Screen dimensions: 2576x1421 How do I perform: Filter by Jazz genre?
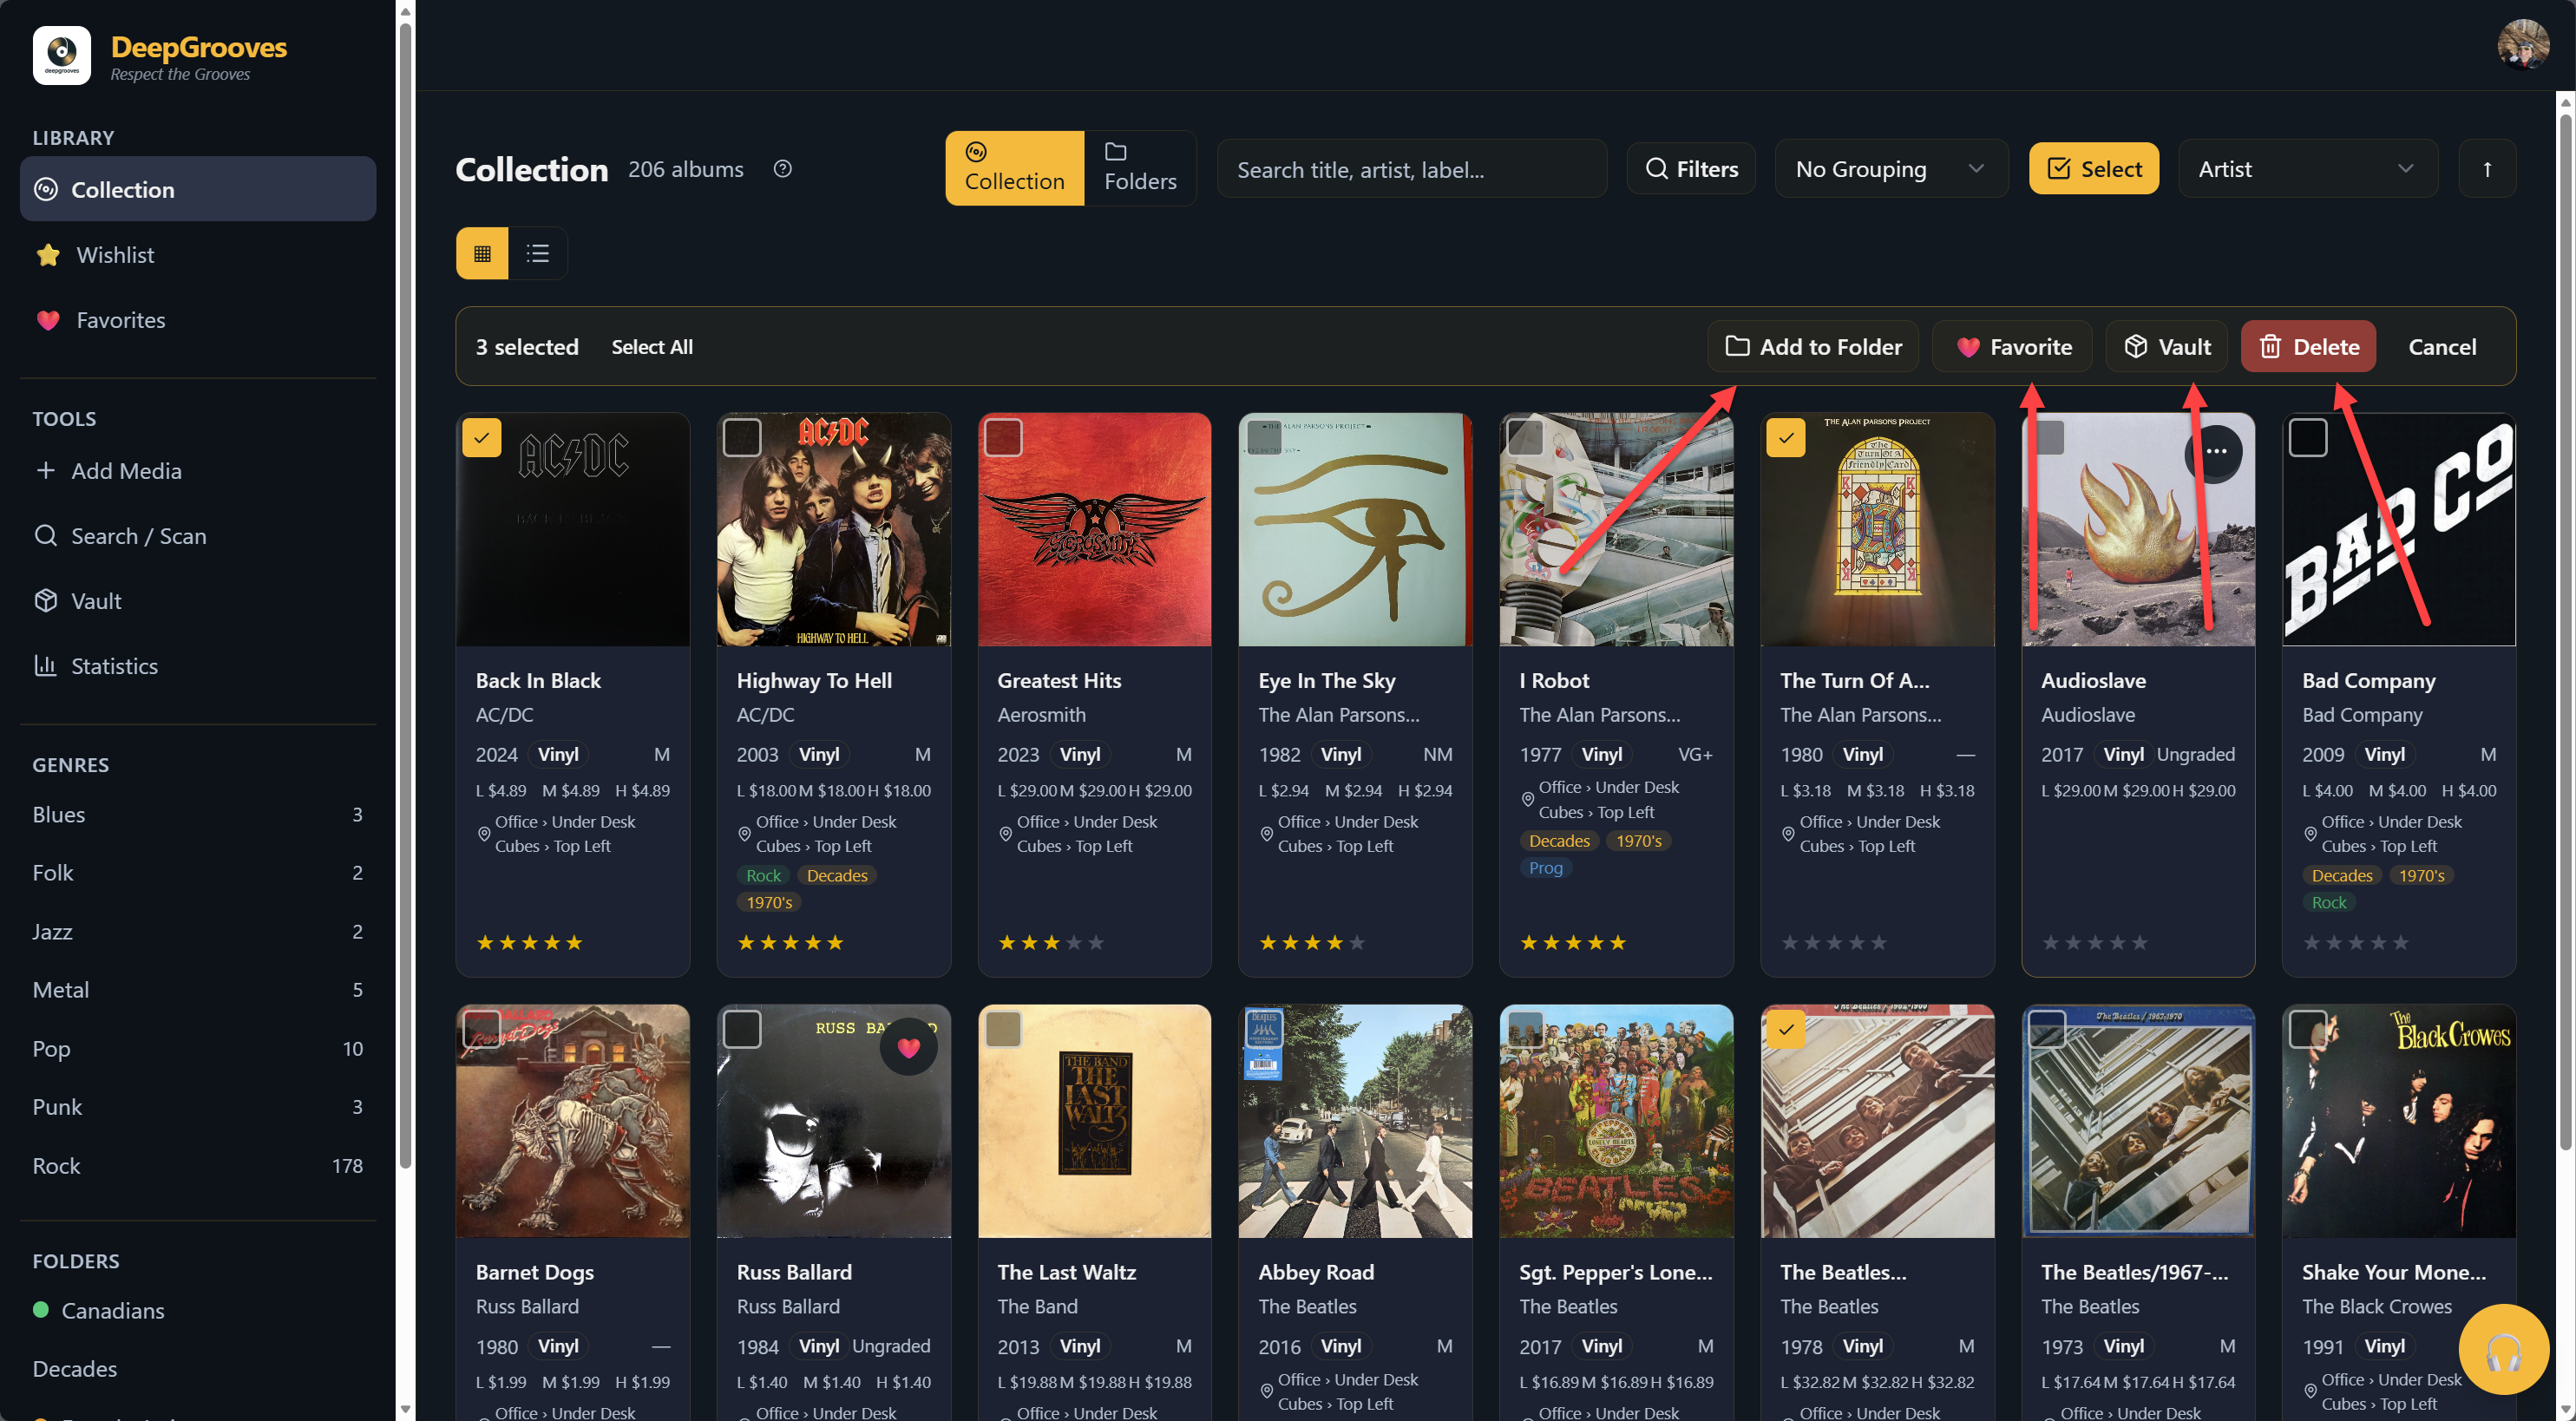click(197, 932)
